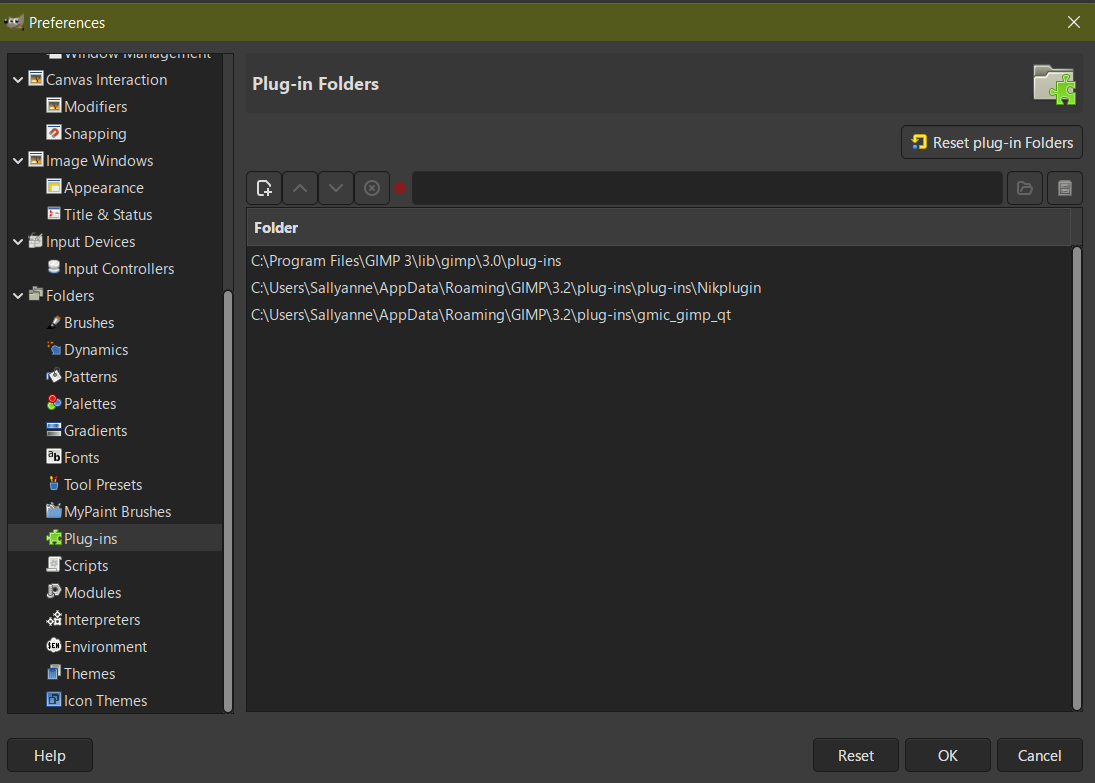Confirm preferences with OK button
This screenshot has width=1095, height=783.
[948, 756]
